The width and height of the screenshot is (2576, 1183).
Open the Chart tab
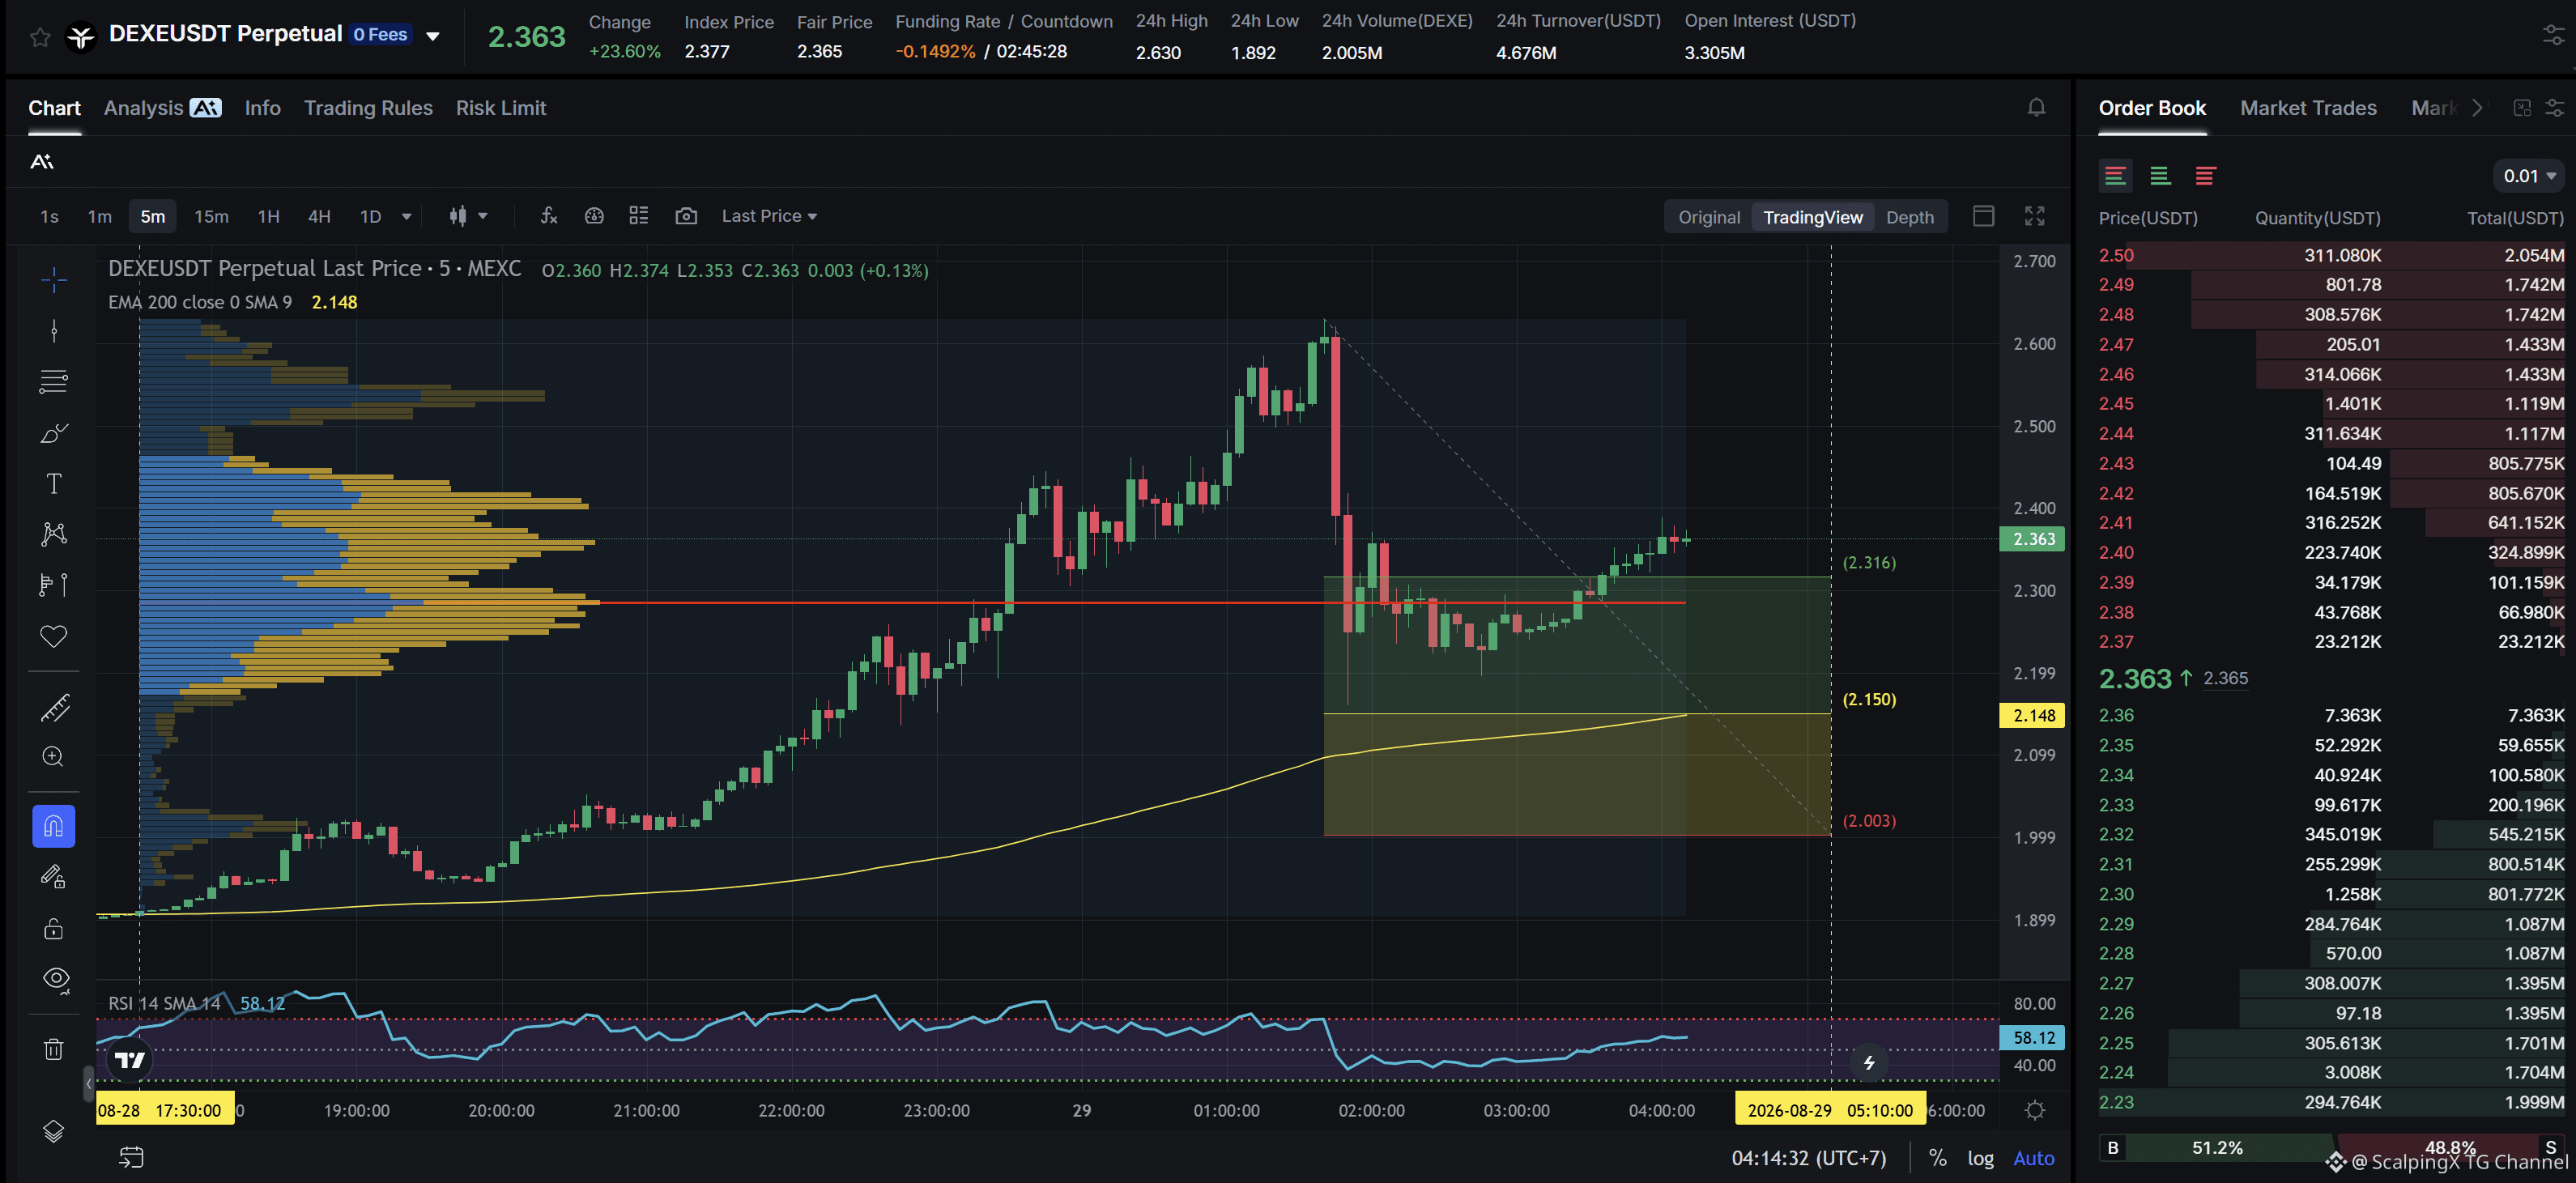pyautogui.click(x=54, y=108)
